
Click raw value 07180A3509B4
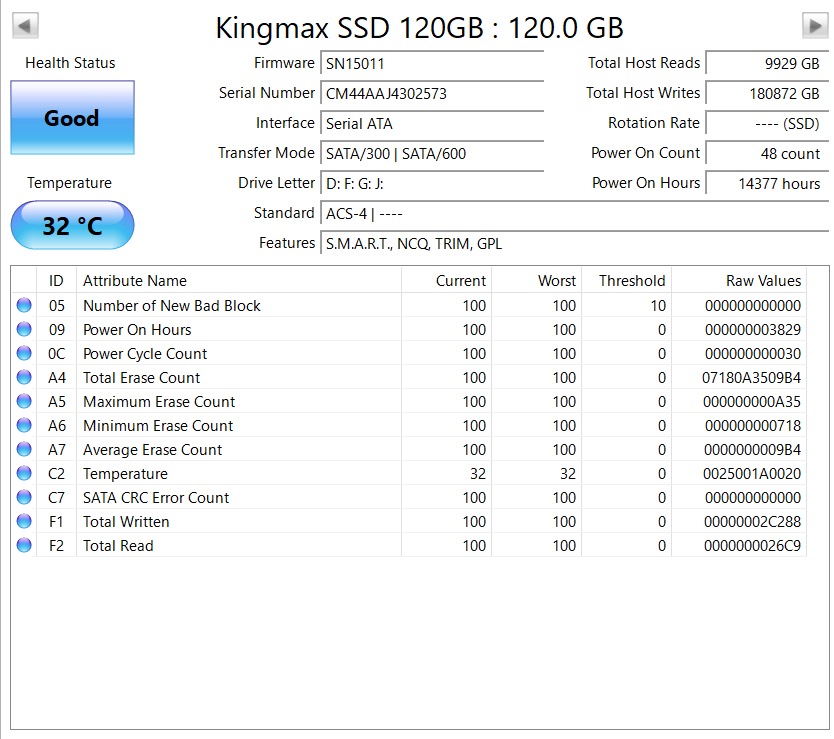(x=751, y=377)
